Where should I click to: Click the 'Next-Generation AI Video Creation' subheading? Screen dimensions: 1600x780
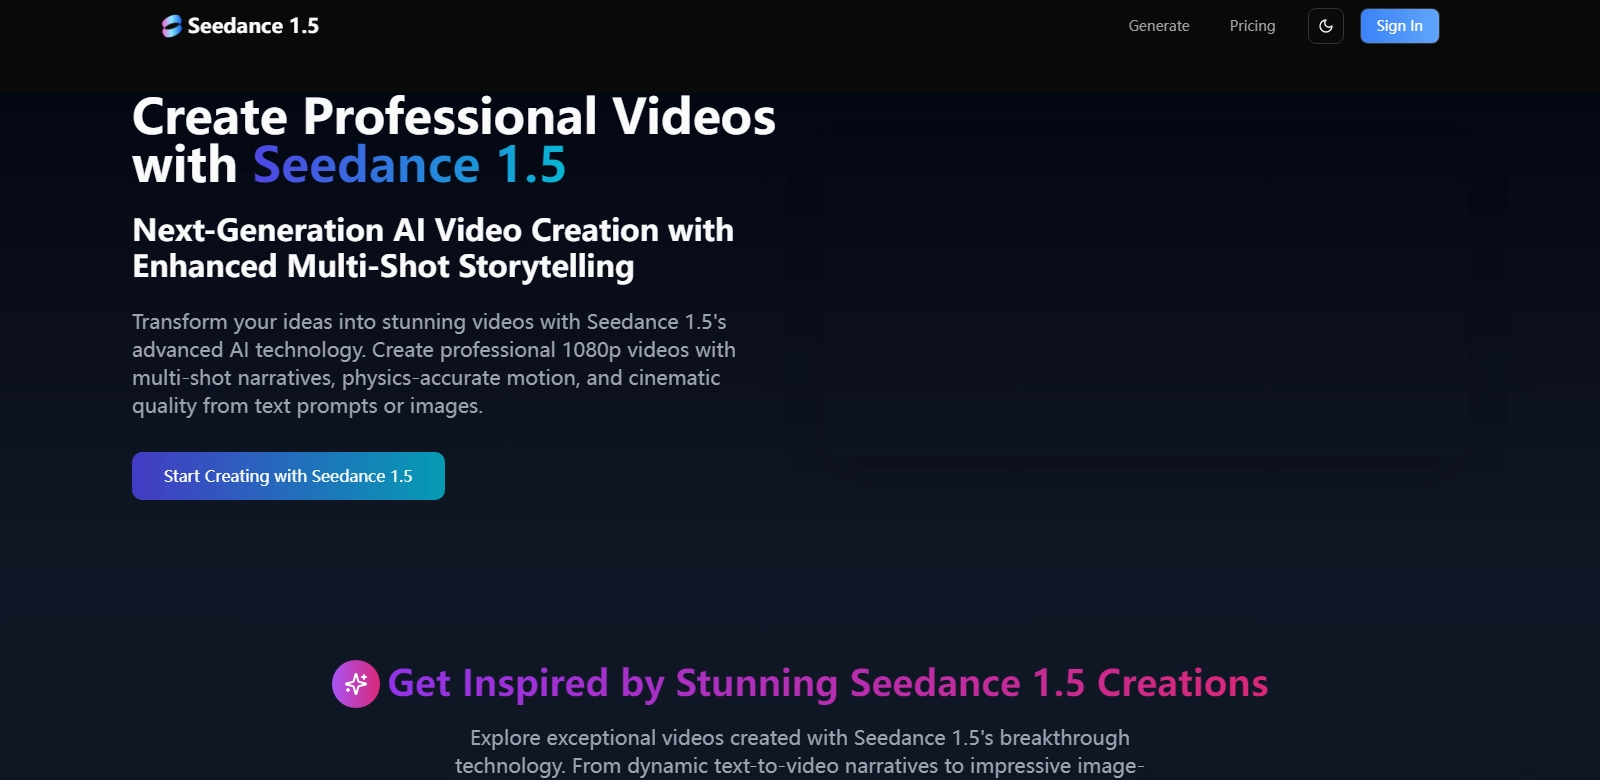433,248
